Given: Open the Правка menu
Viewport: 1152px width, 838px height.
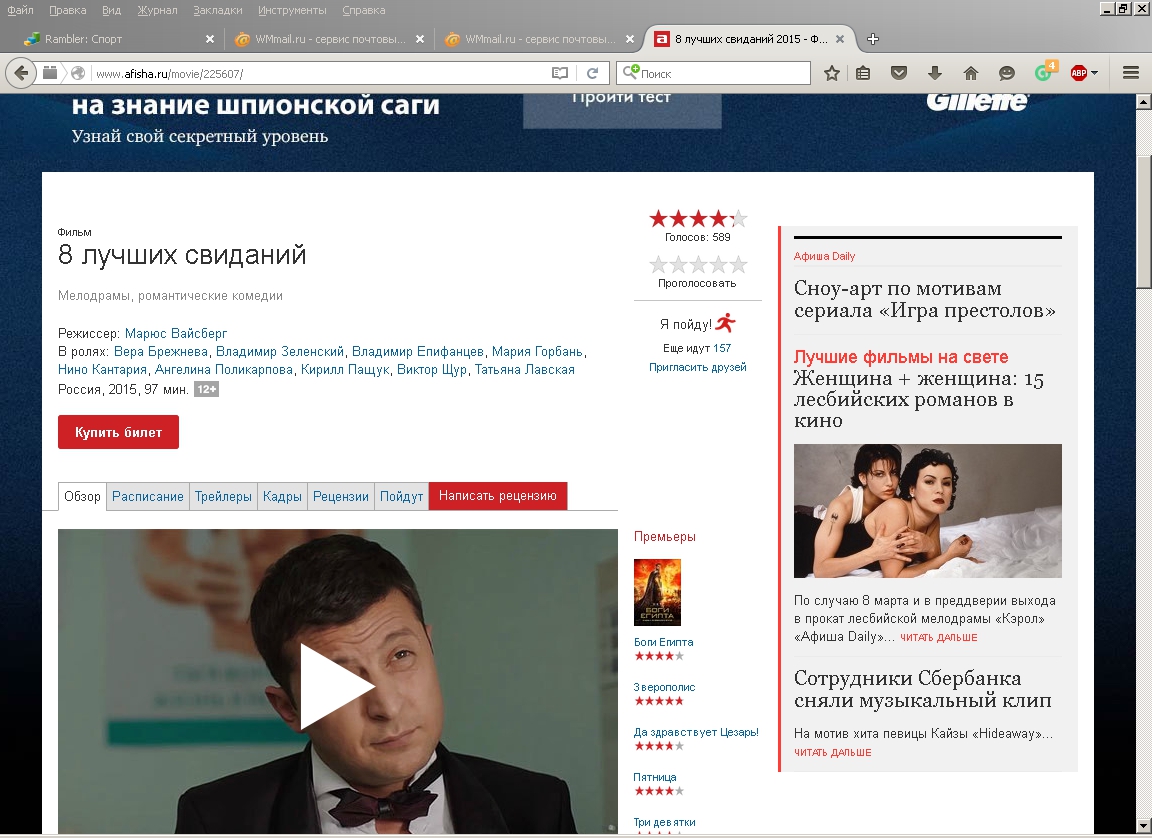Looking at the screenshot, I should coord(68,10).
